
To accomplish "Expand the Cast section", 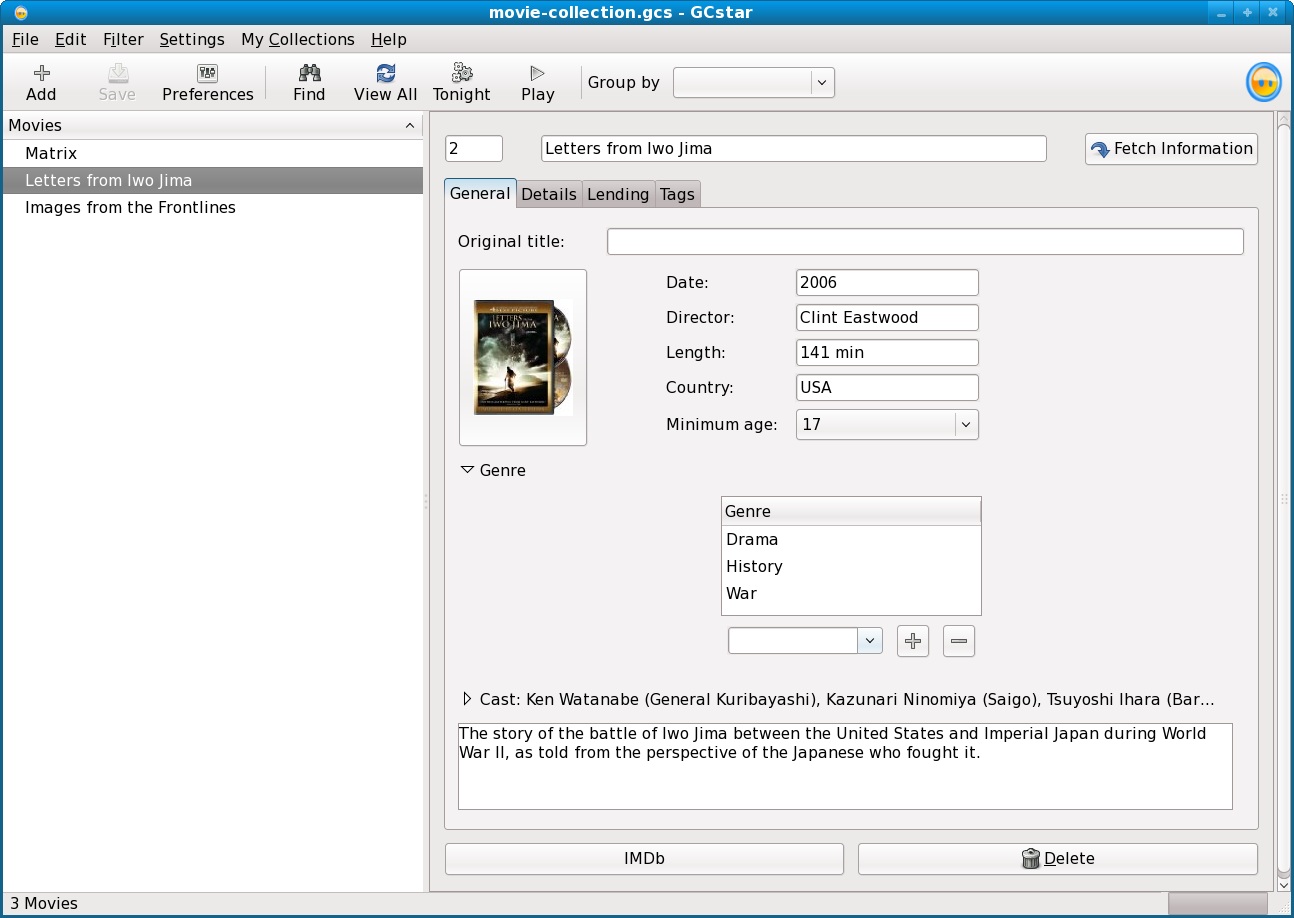I will [x=467, y=700].
